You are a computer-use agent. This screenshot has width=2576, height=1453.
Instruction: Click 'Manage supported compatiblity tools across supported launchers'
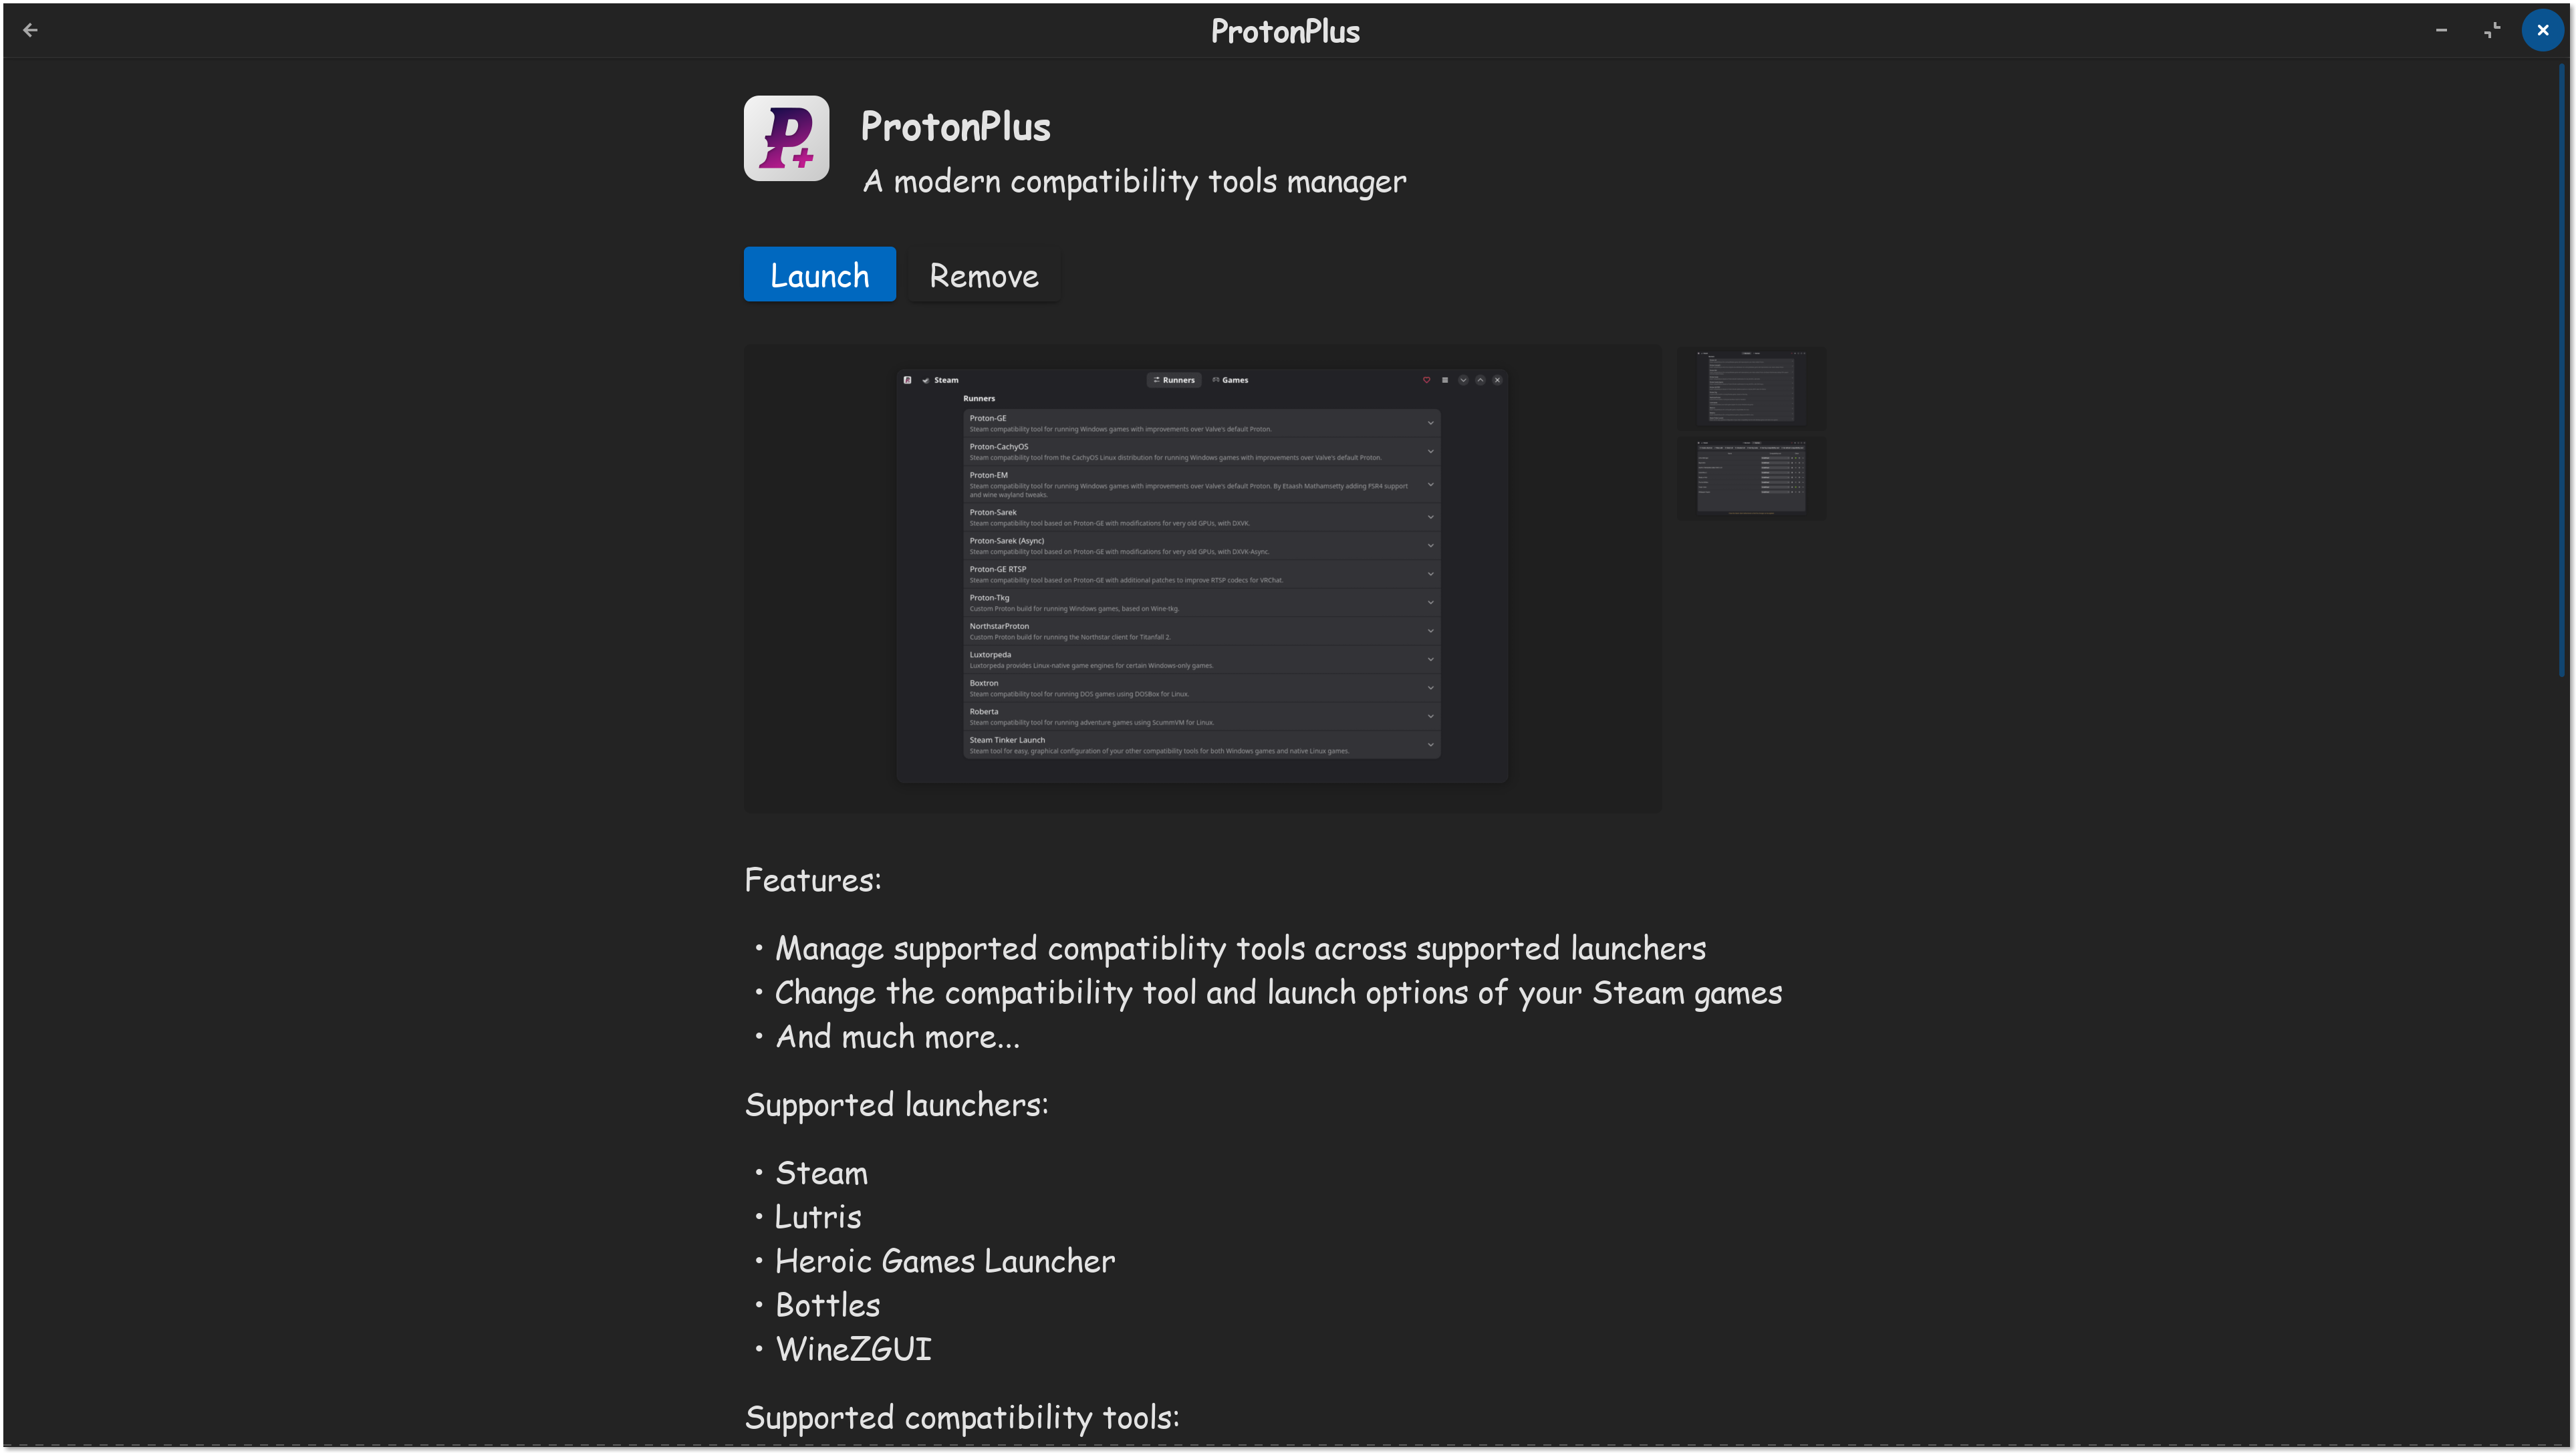tap(1241, 948)
